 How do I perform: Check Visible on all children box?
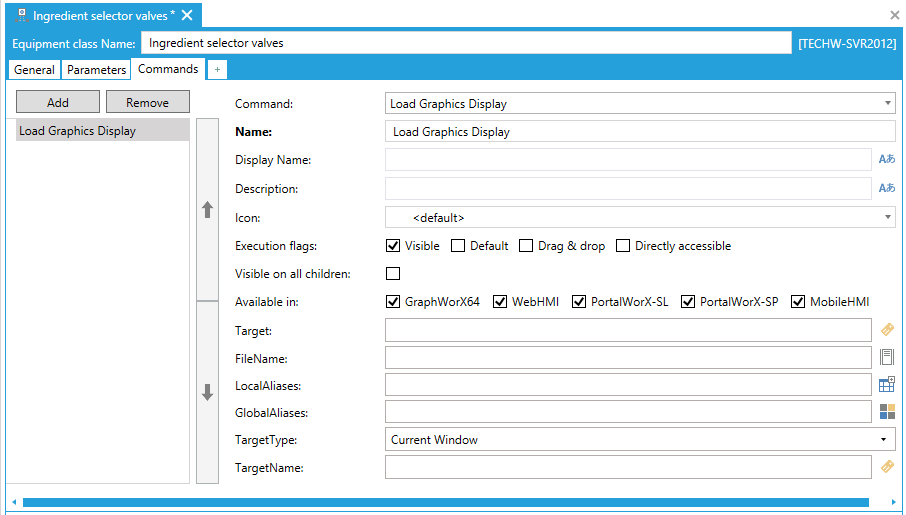click(x=393, y=274)
